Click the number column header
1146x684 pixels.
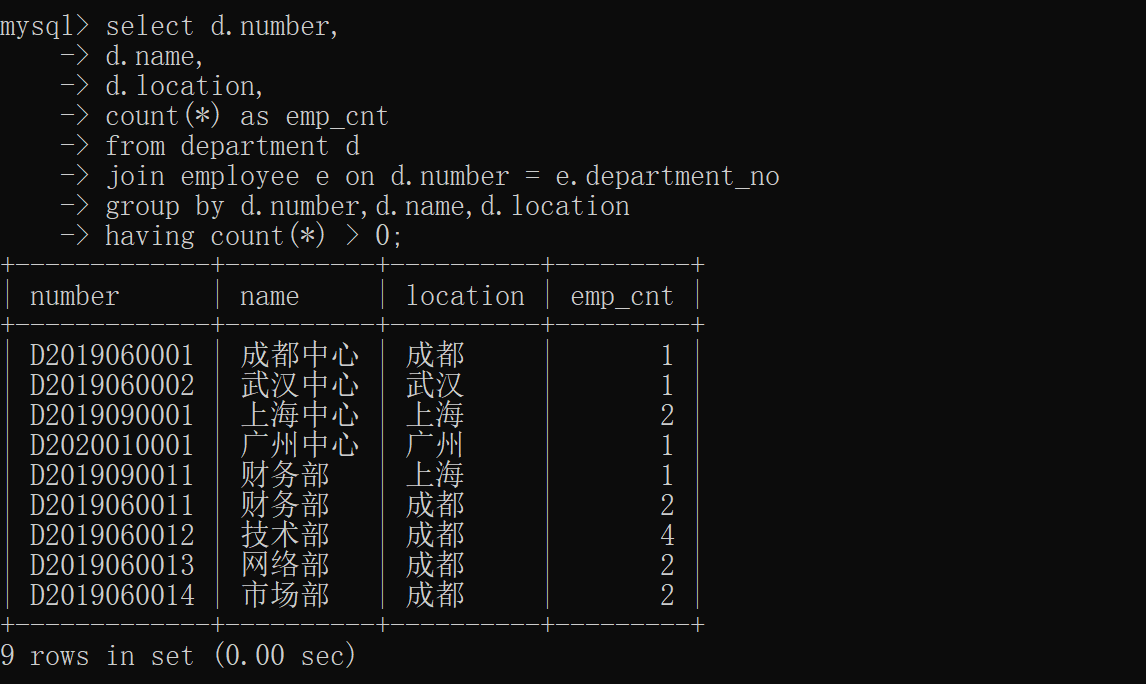[74, 295]
